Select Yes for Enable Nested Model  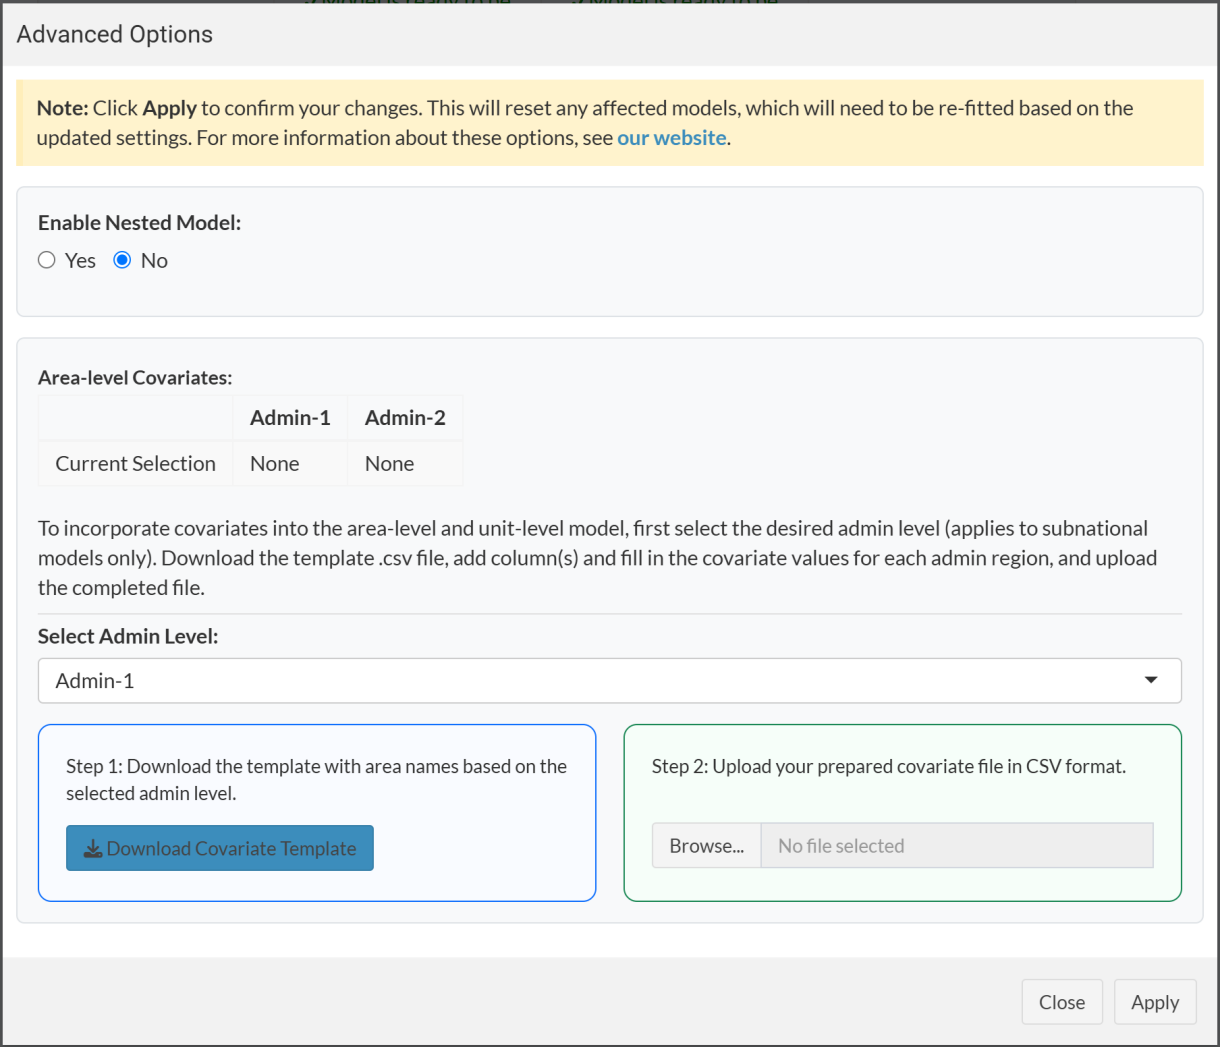pos(47,261)
